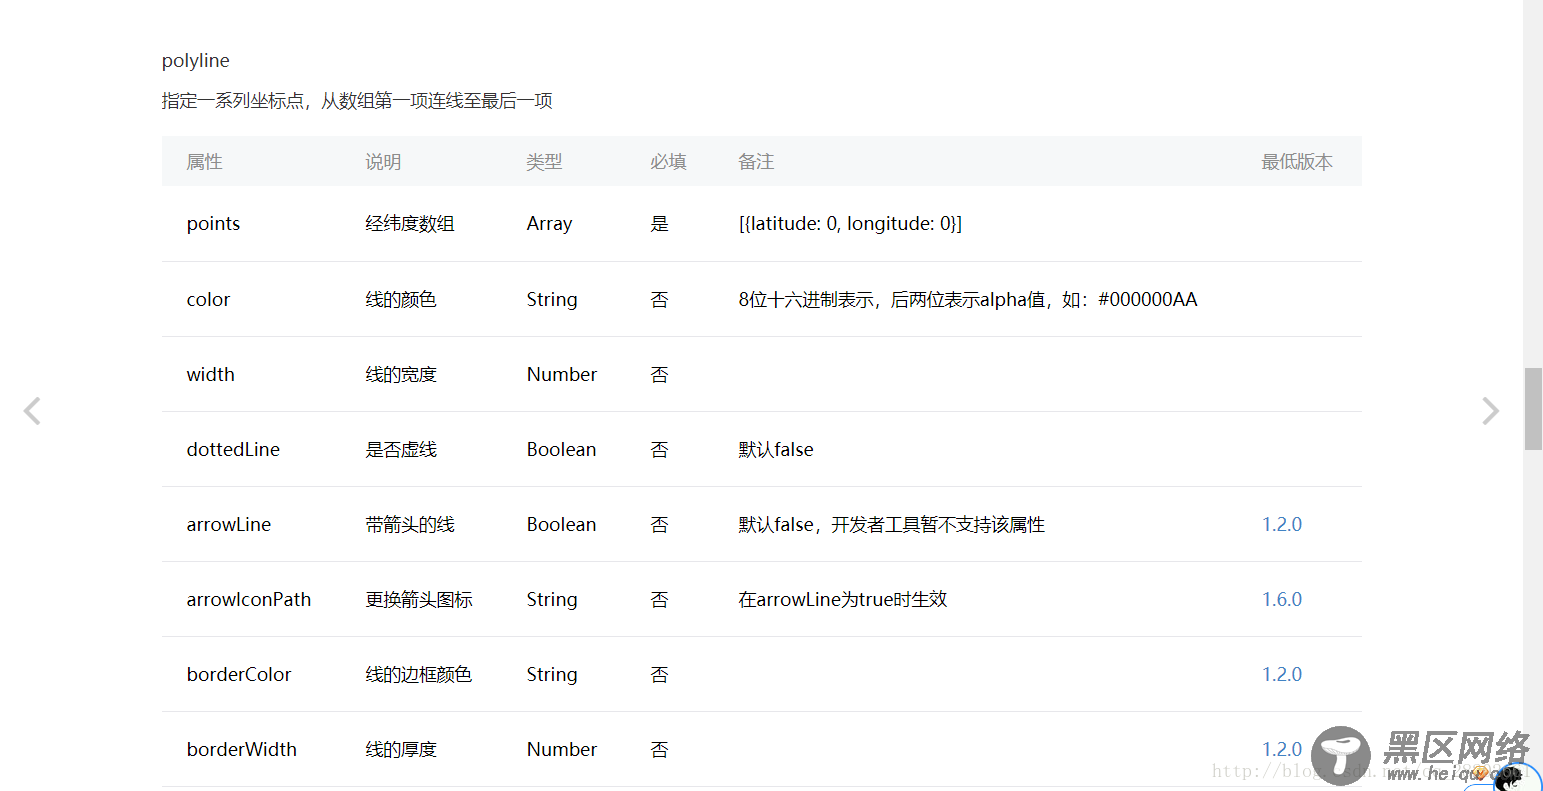The height and width of the screenshot is (791, 1543).
Task: Click the 在arrowLine为true时生效 remark
Action: tap(843, 599)
